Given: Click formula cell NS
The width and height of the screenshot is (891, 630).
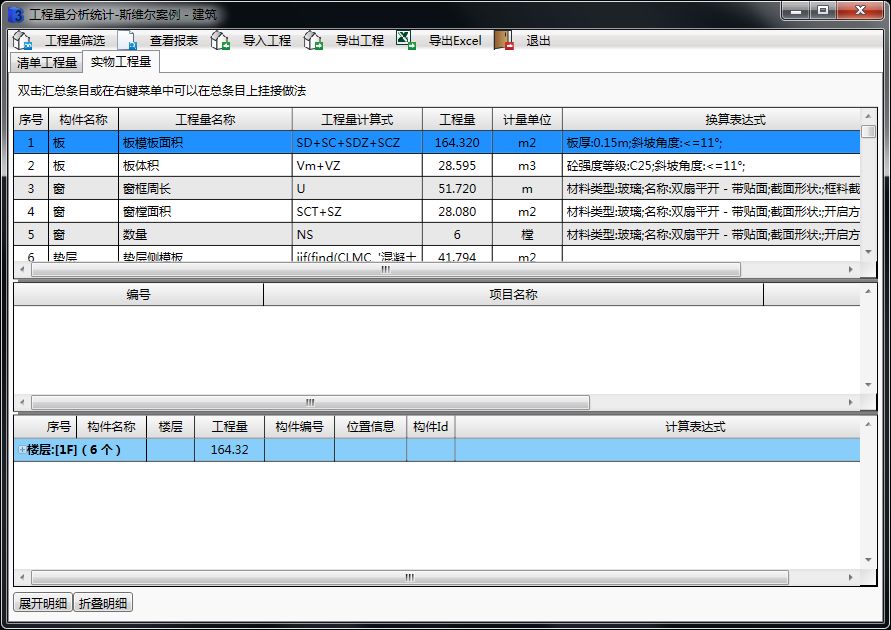Looking at the screenshot, I should 357,235.
